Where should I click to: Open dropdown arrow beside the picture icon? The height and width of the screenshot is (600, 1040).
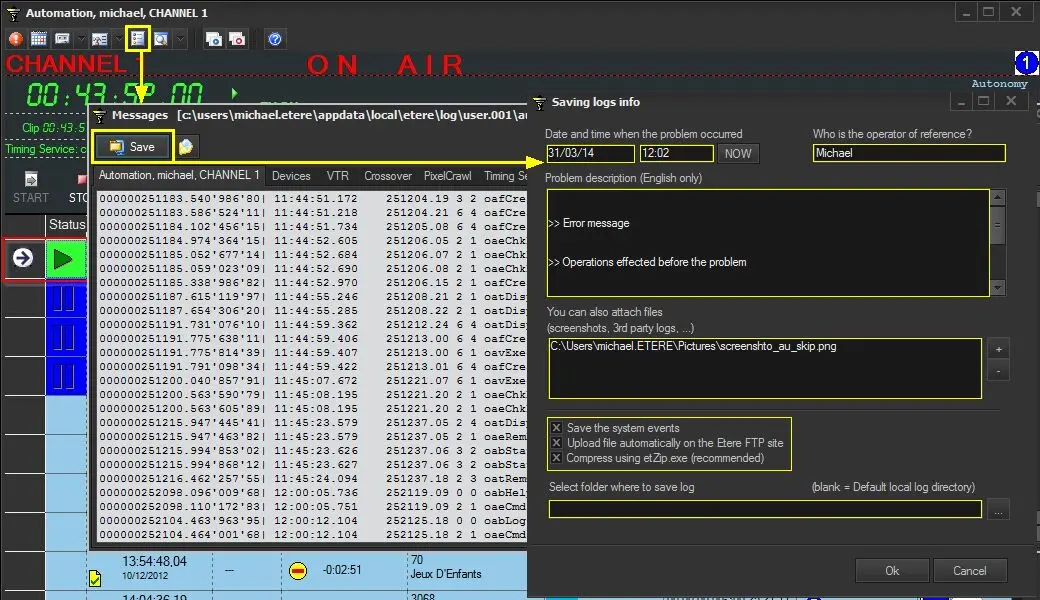117,39
